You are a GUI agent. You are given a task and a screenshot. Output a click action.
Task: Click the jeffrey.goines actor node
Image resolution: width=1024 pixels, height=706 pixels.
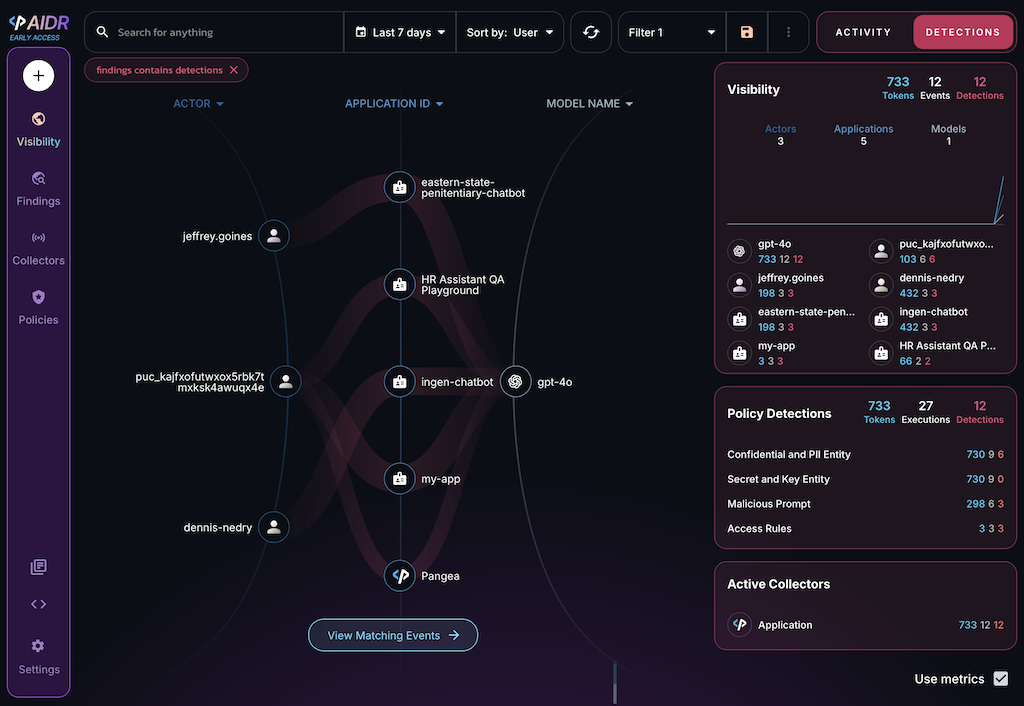[274, 236]
